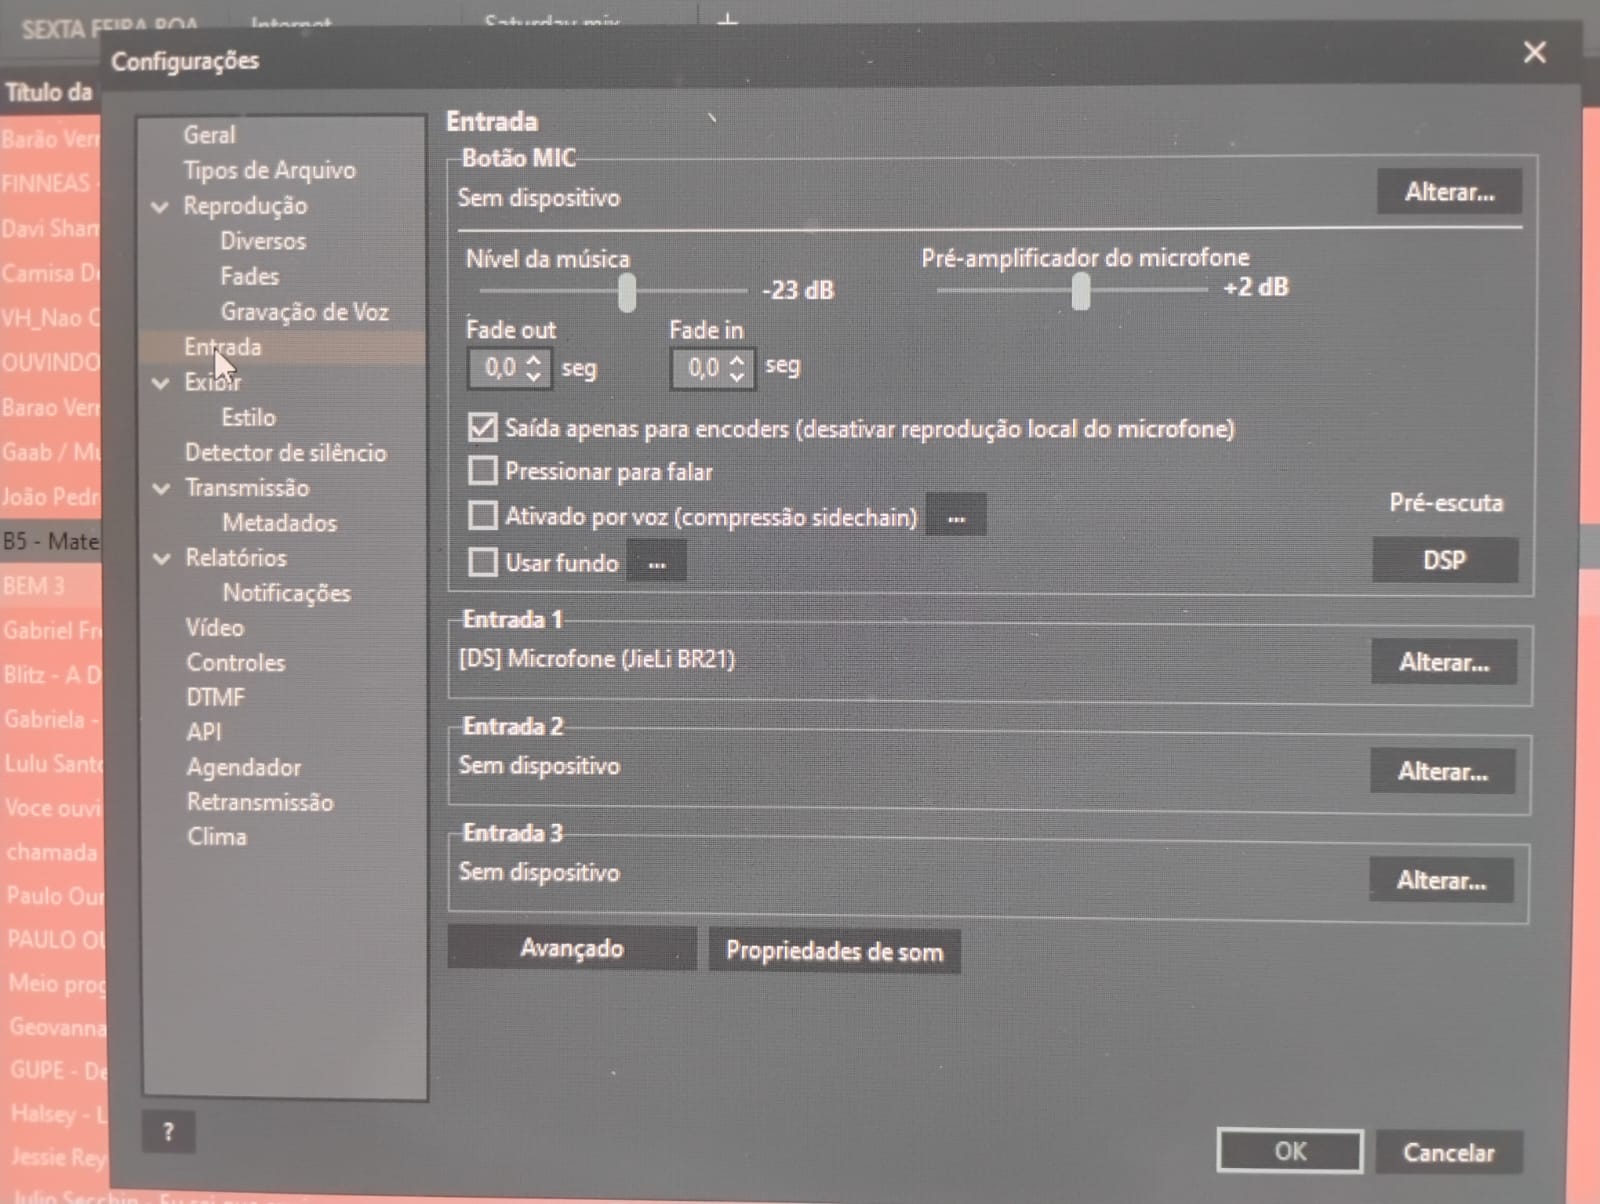The image size is (1600, 1204).
Task: Open Usar fundo ellipsis options button
Action: (x=657, y=563)
